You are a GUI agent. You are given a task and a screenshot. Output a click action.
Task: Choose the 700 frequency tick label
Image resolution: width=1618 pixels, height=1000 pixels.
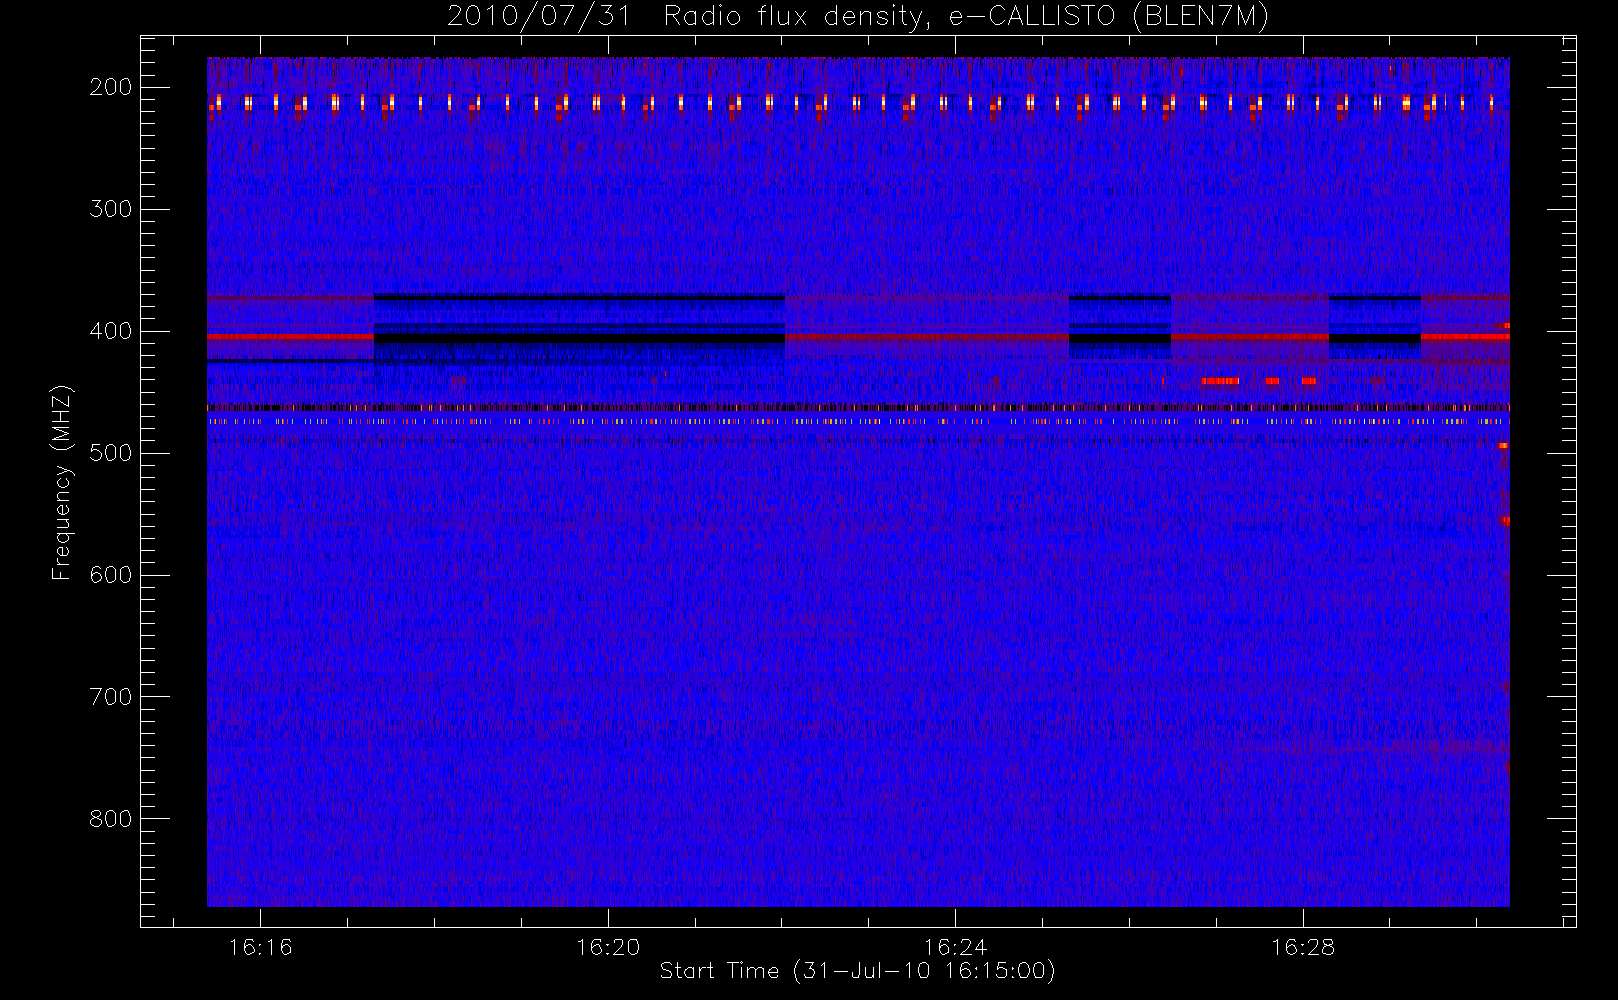click(111, 697)
